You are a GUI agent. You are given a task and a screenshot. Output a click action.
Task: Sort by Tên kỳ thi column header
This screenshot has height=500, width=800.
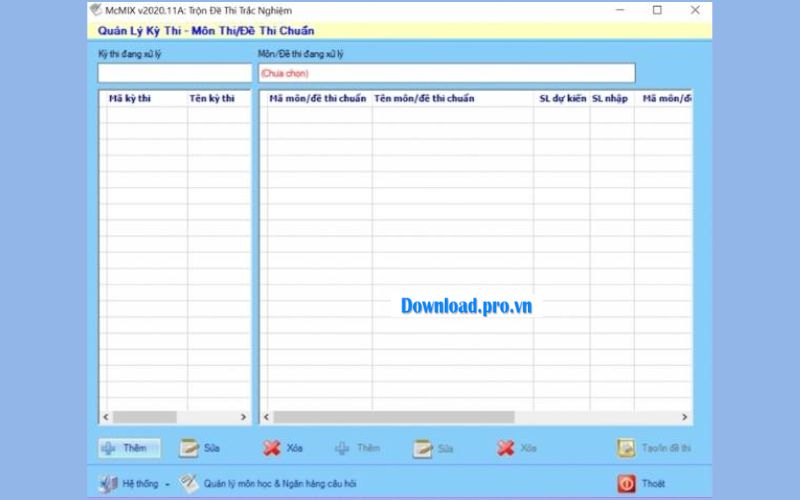(x=212, y=98)
